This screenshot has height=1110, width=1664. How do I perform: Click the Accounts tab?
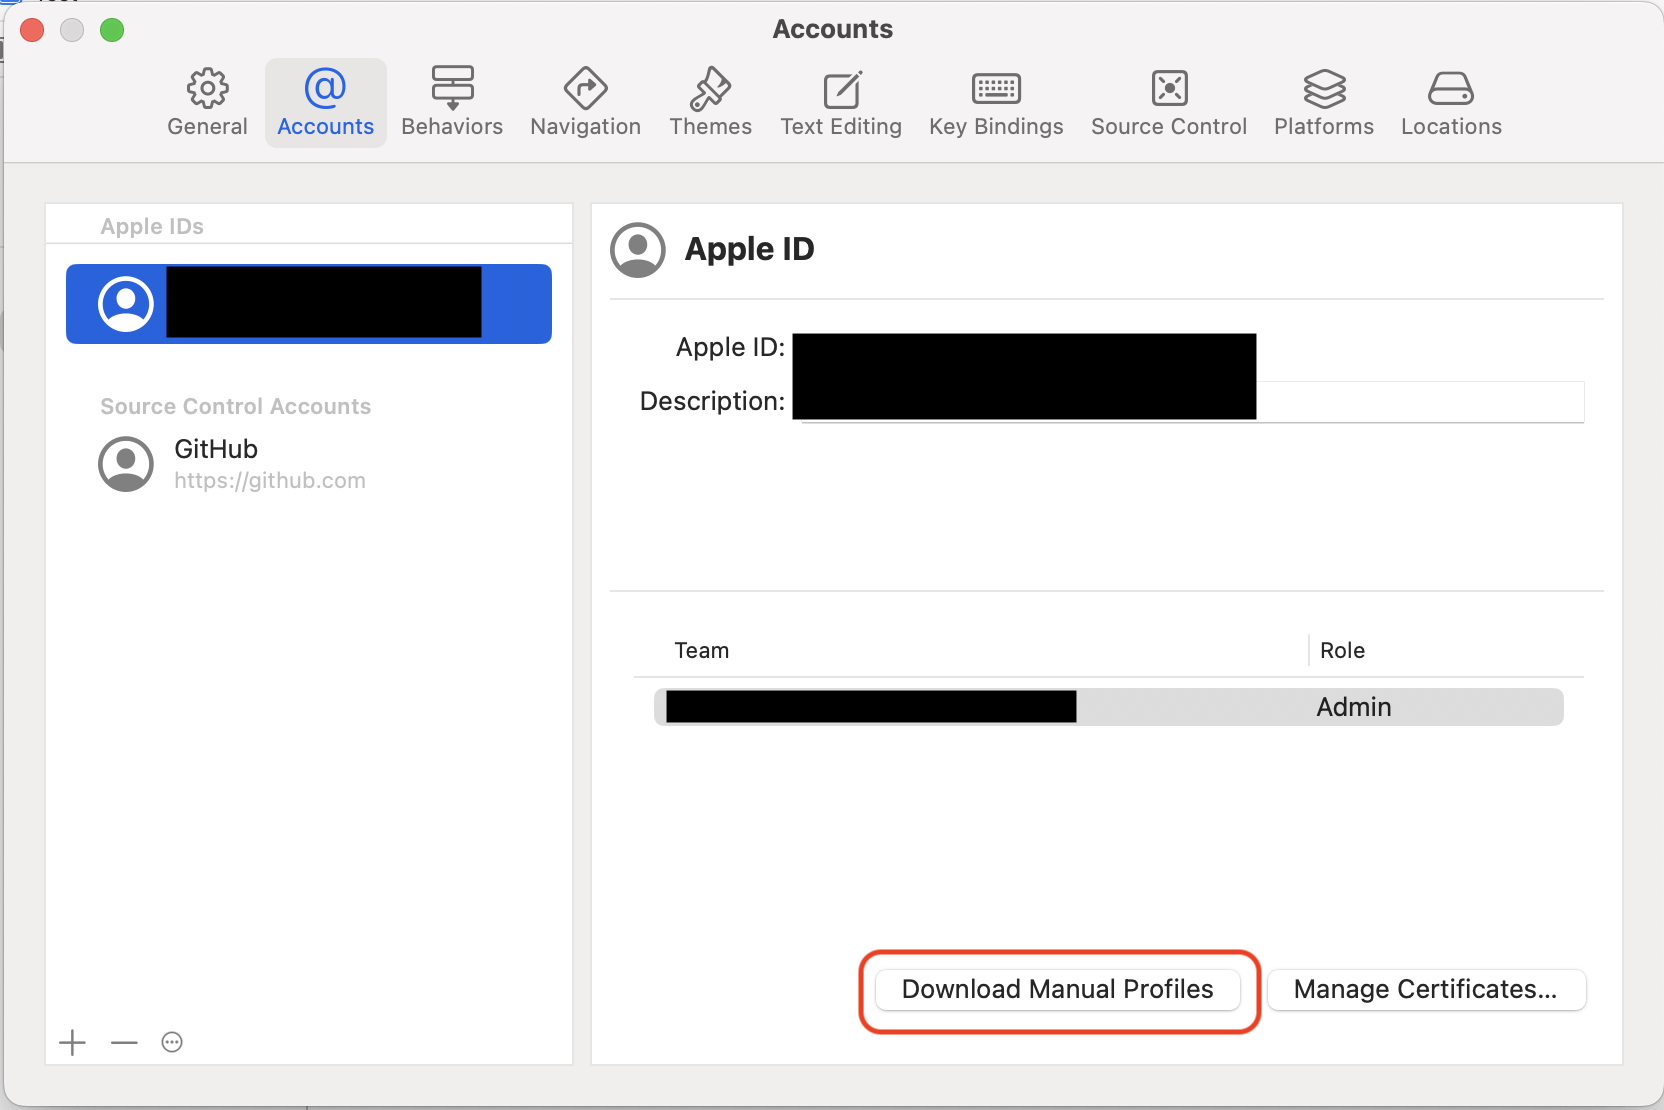click(x=325, y=103)
